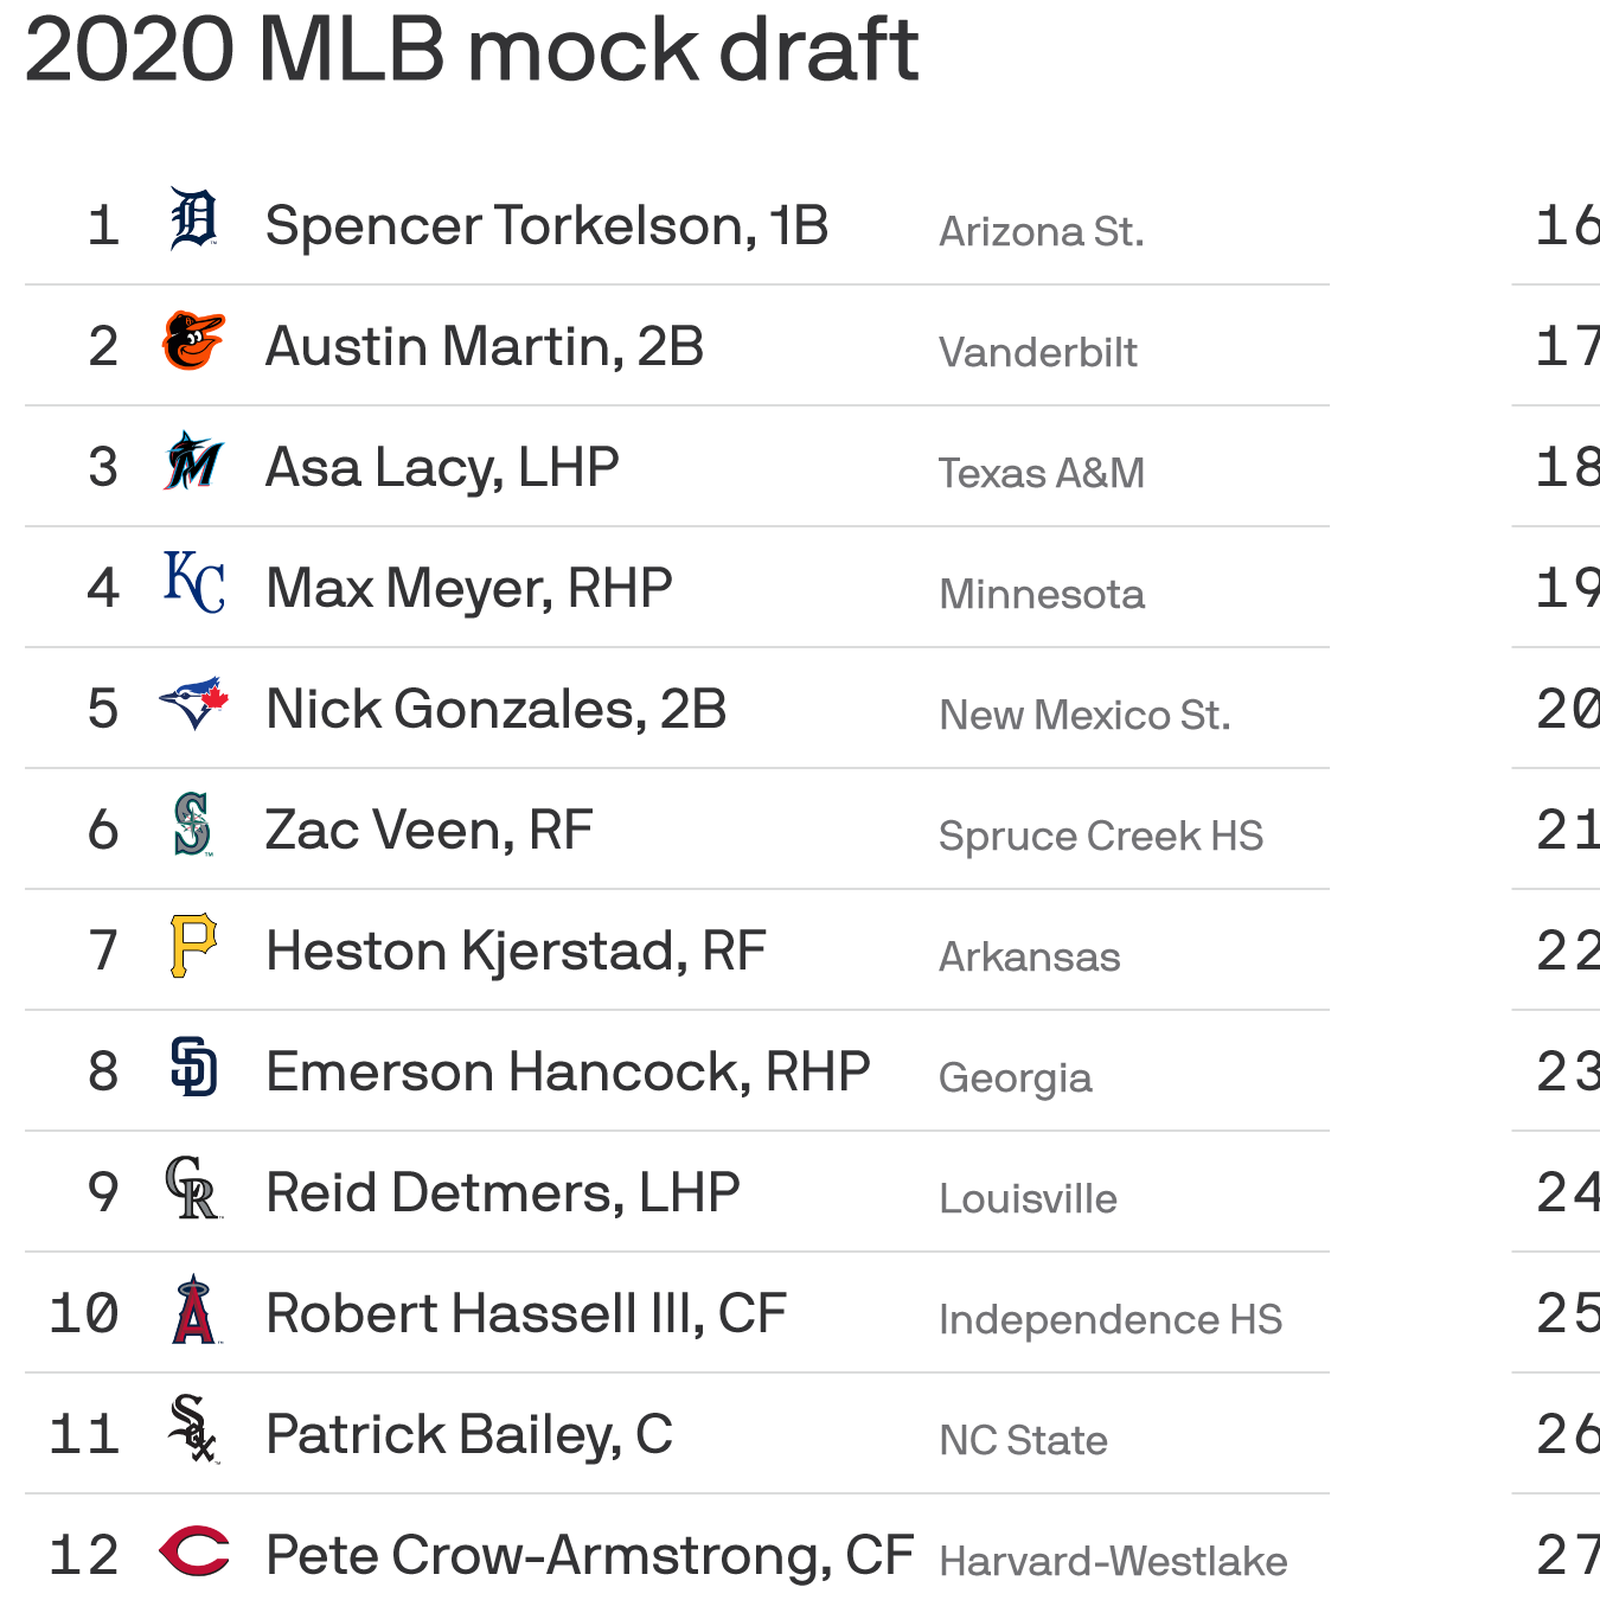The image size is (1600, 1600).
Task: Click the Miami Marlins logo
Action: pyautogui.click(x=193, y=462)
